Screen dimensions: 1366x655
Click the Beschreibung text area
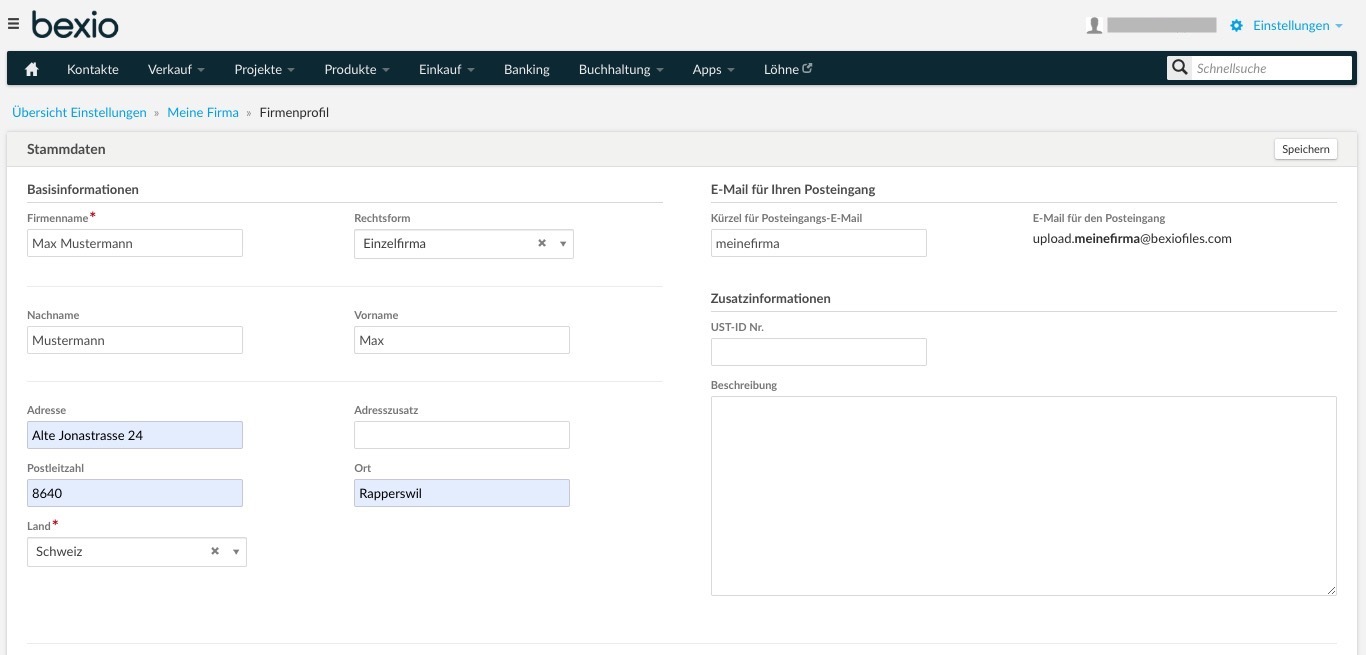(x=1024, y=496)
